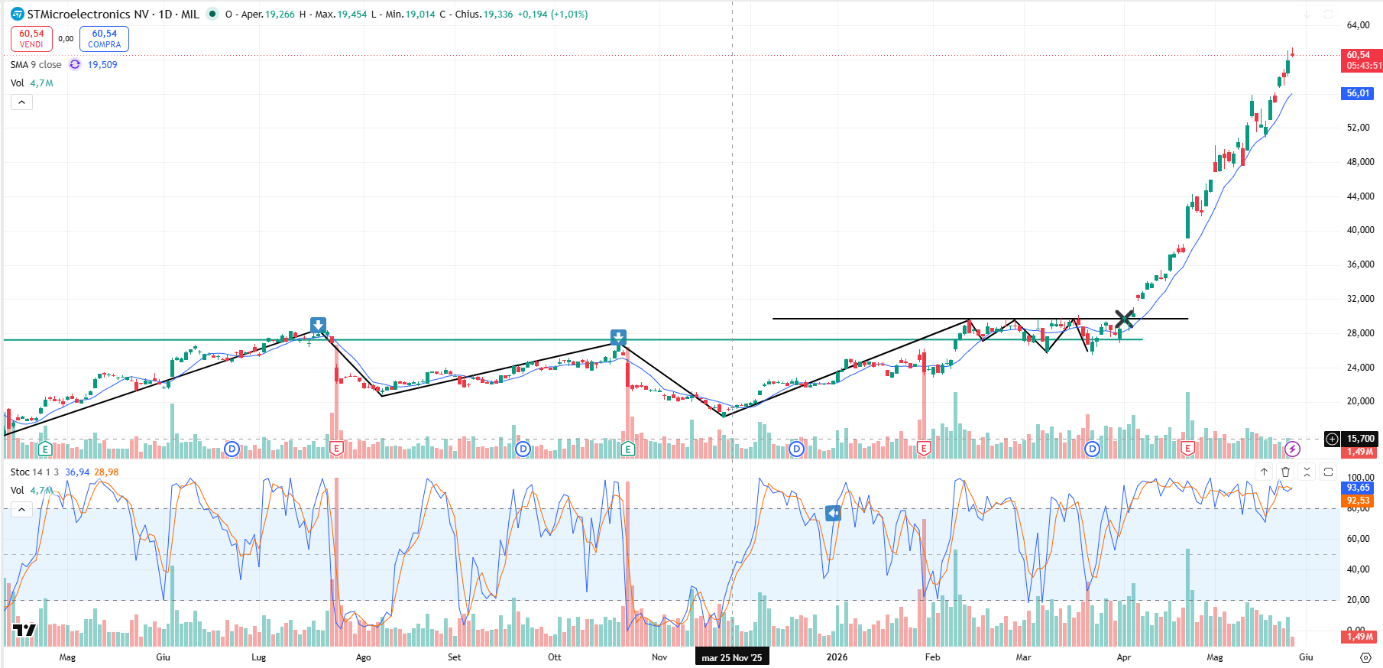Delete the stochastic pane with trash icon
Screen dimensions: 1383x668
[x=1285, y=472]
